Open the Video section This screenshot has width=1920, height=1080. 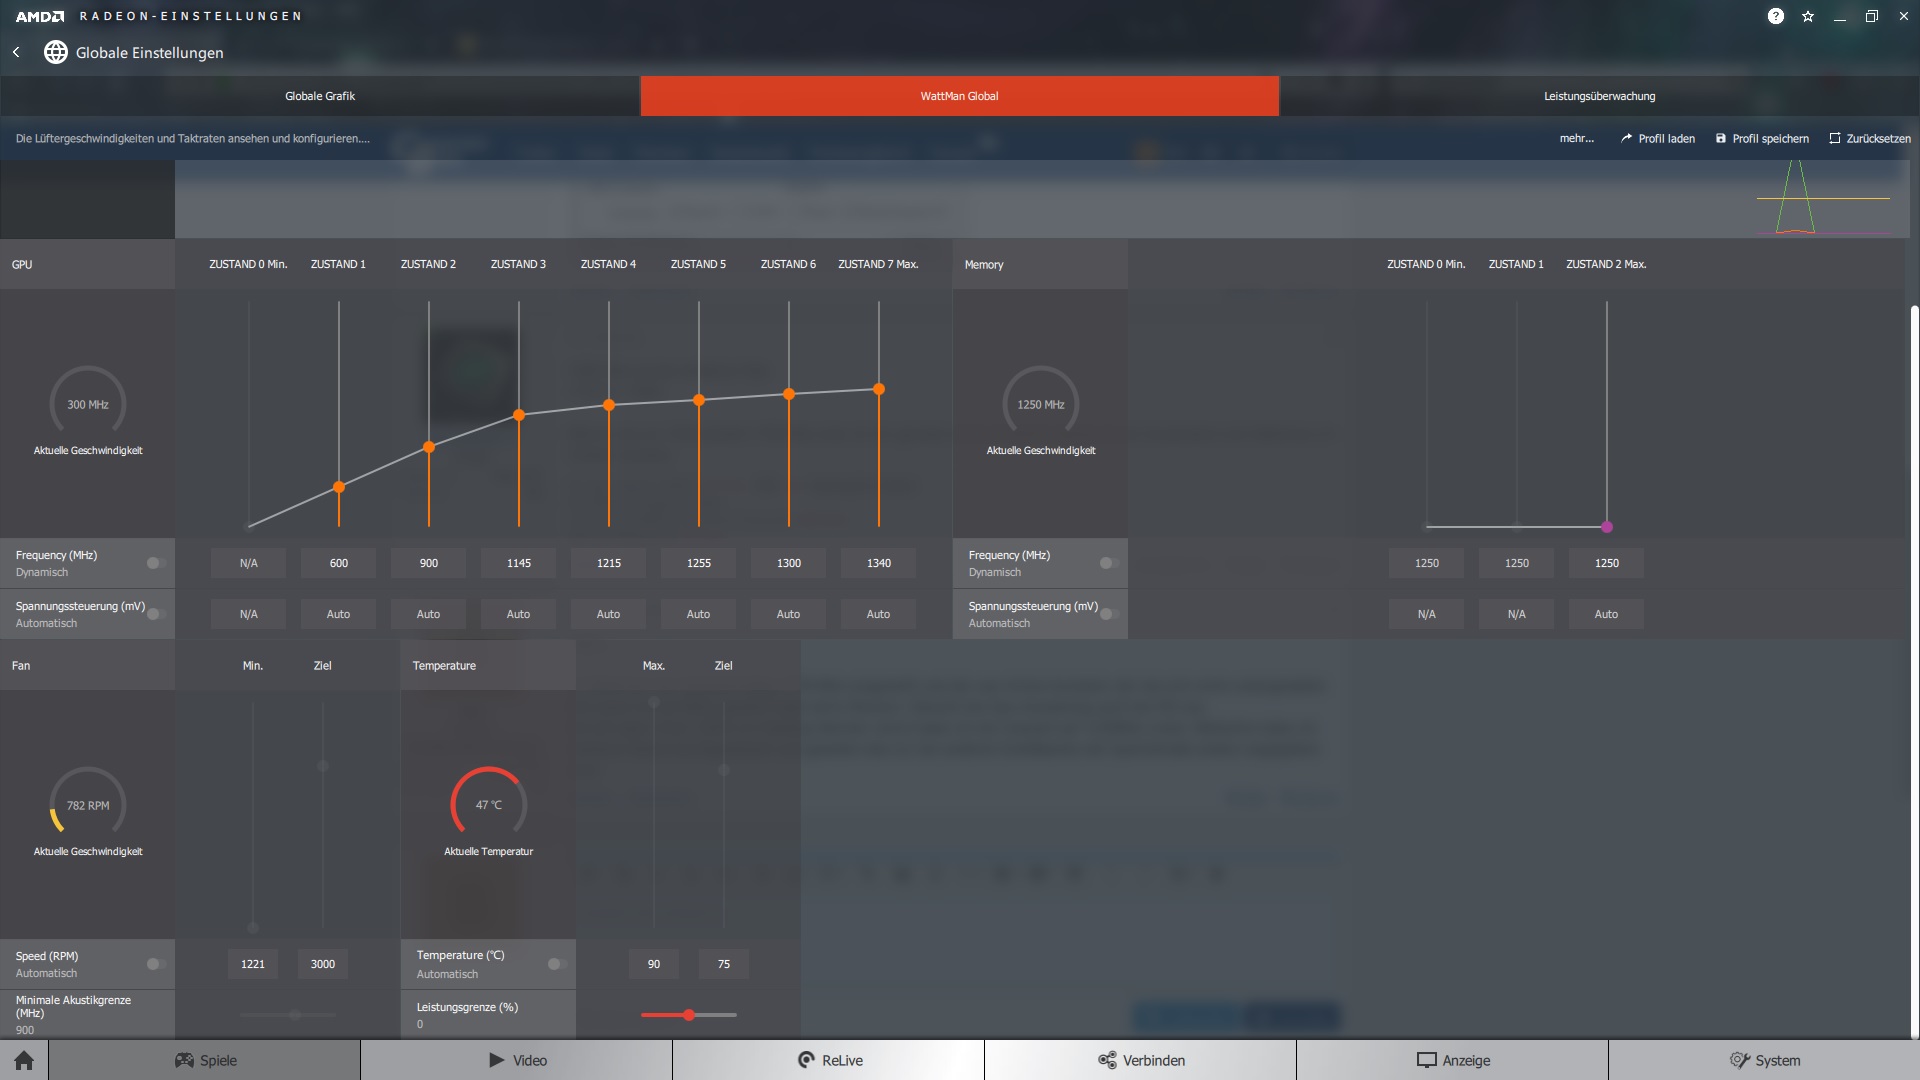(517, 1060)
